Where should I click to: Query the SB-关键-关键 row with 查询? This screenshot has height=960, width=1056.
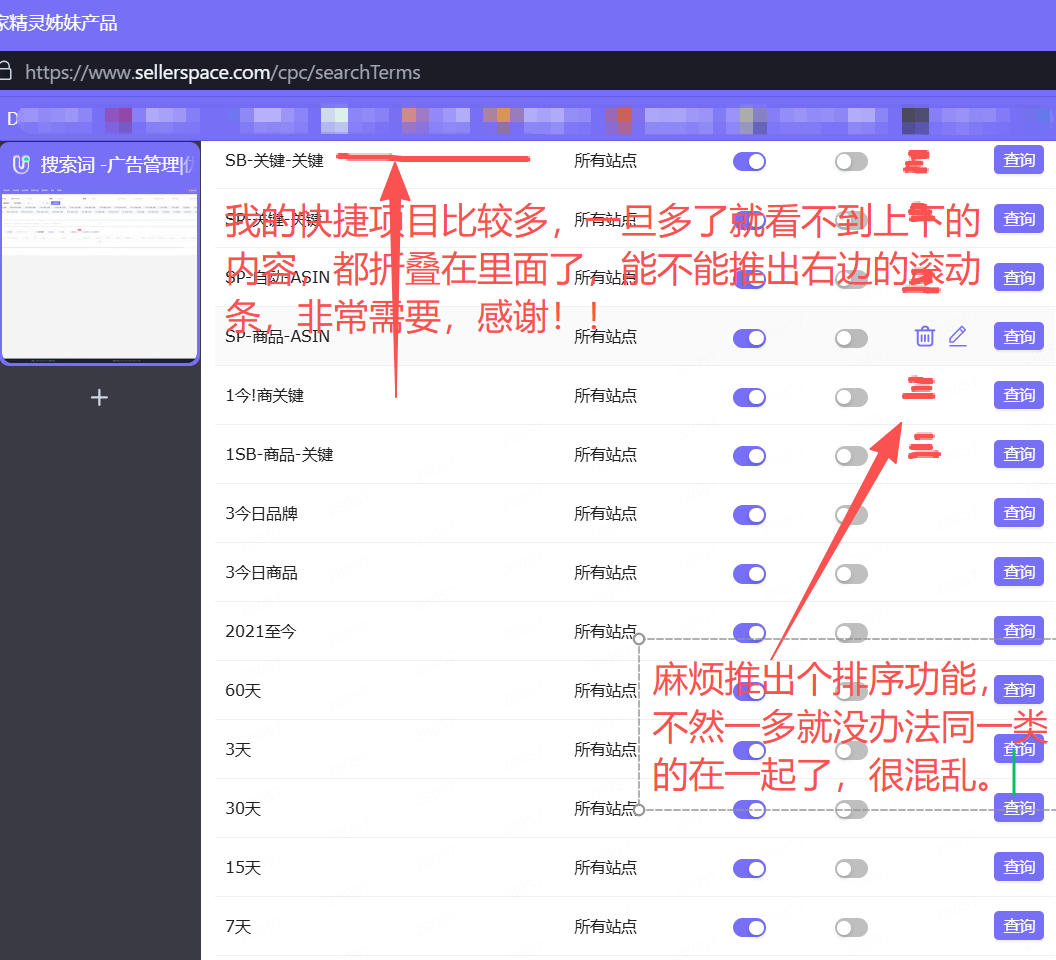tap(1018, 160)
